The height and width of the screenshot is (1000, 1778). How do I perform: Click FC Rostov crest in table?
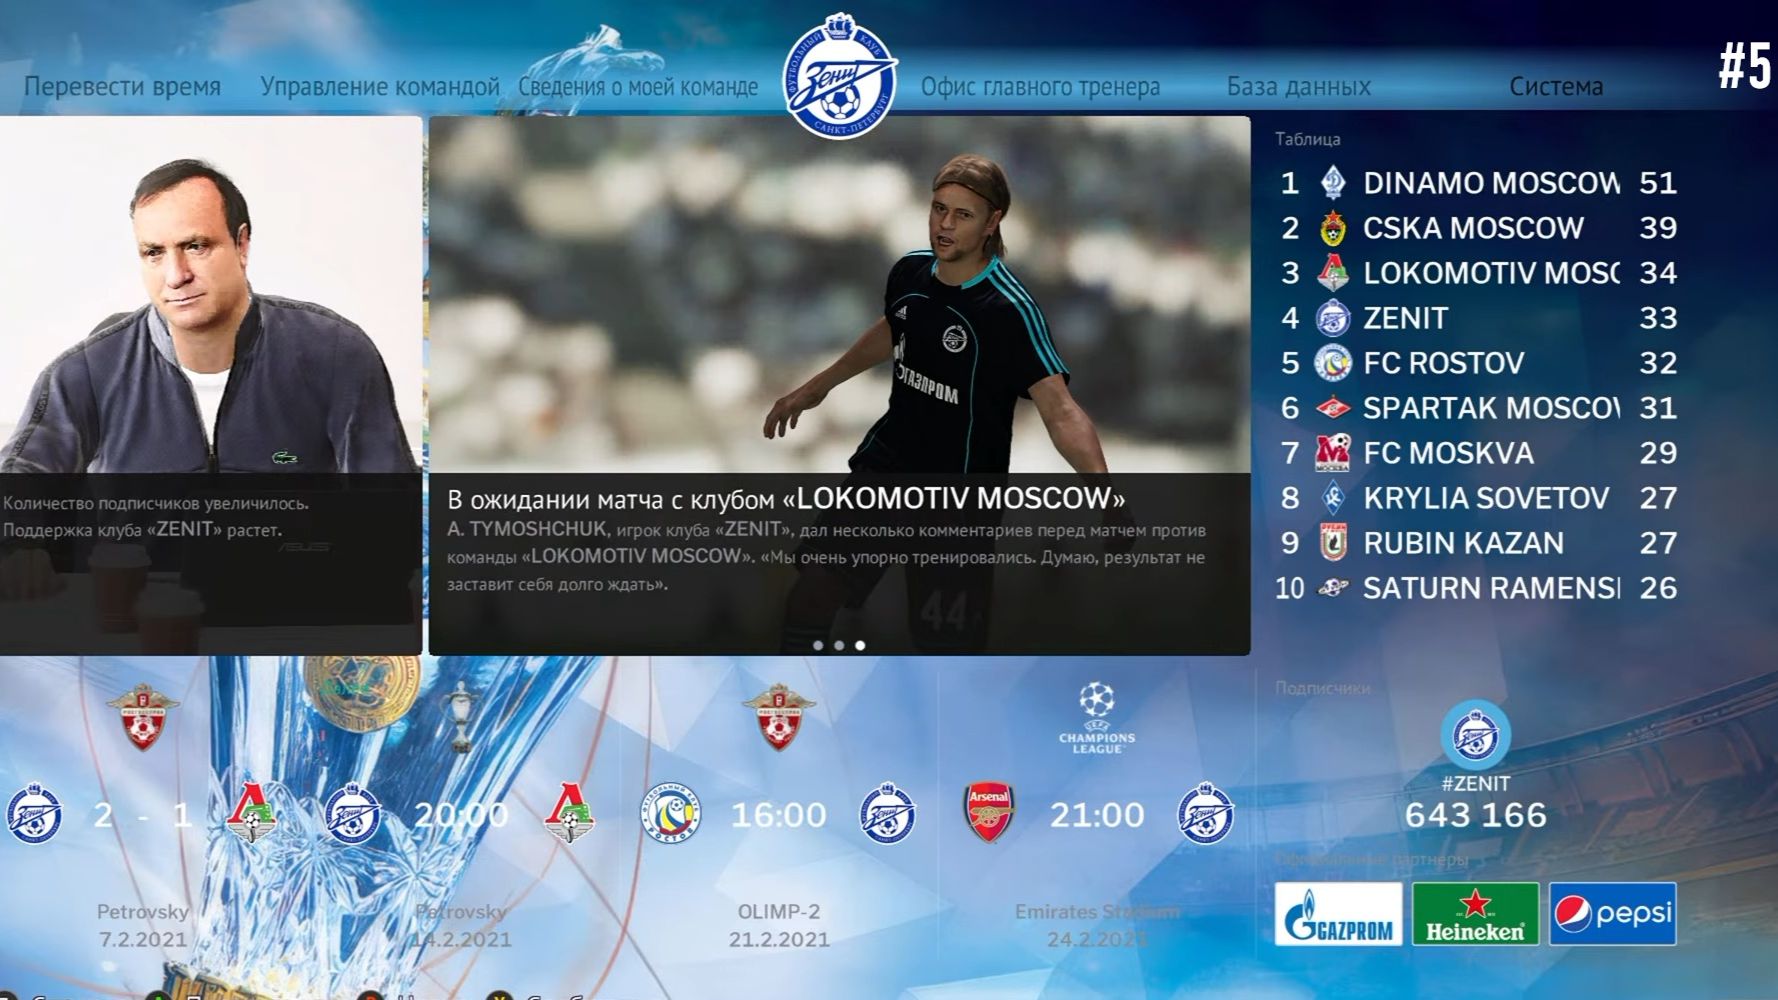[x=1332, y=363]
